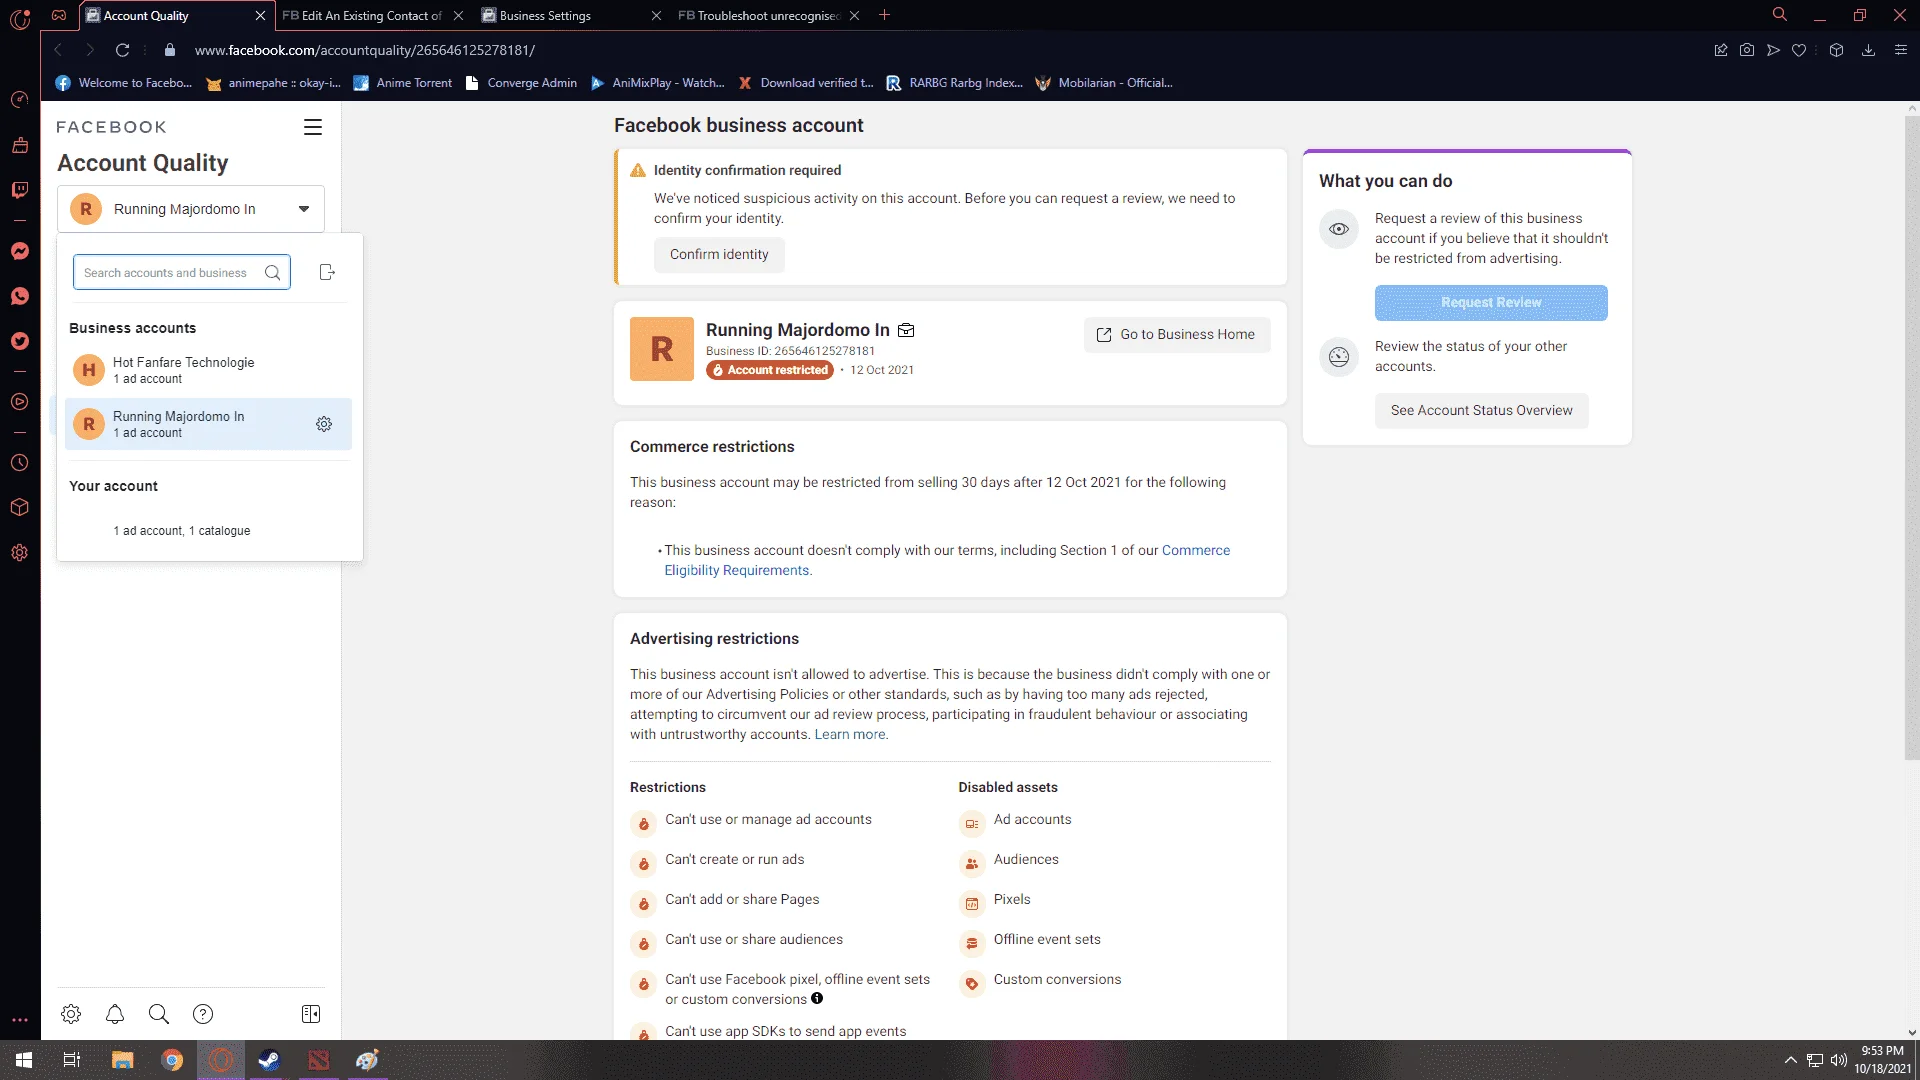
Task: Click the Windows Start button
Action: (24, 1060)
